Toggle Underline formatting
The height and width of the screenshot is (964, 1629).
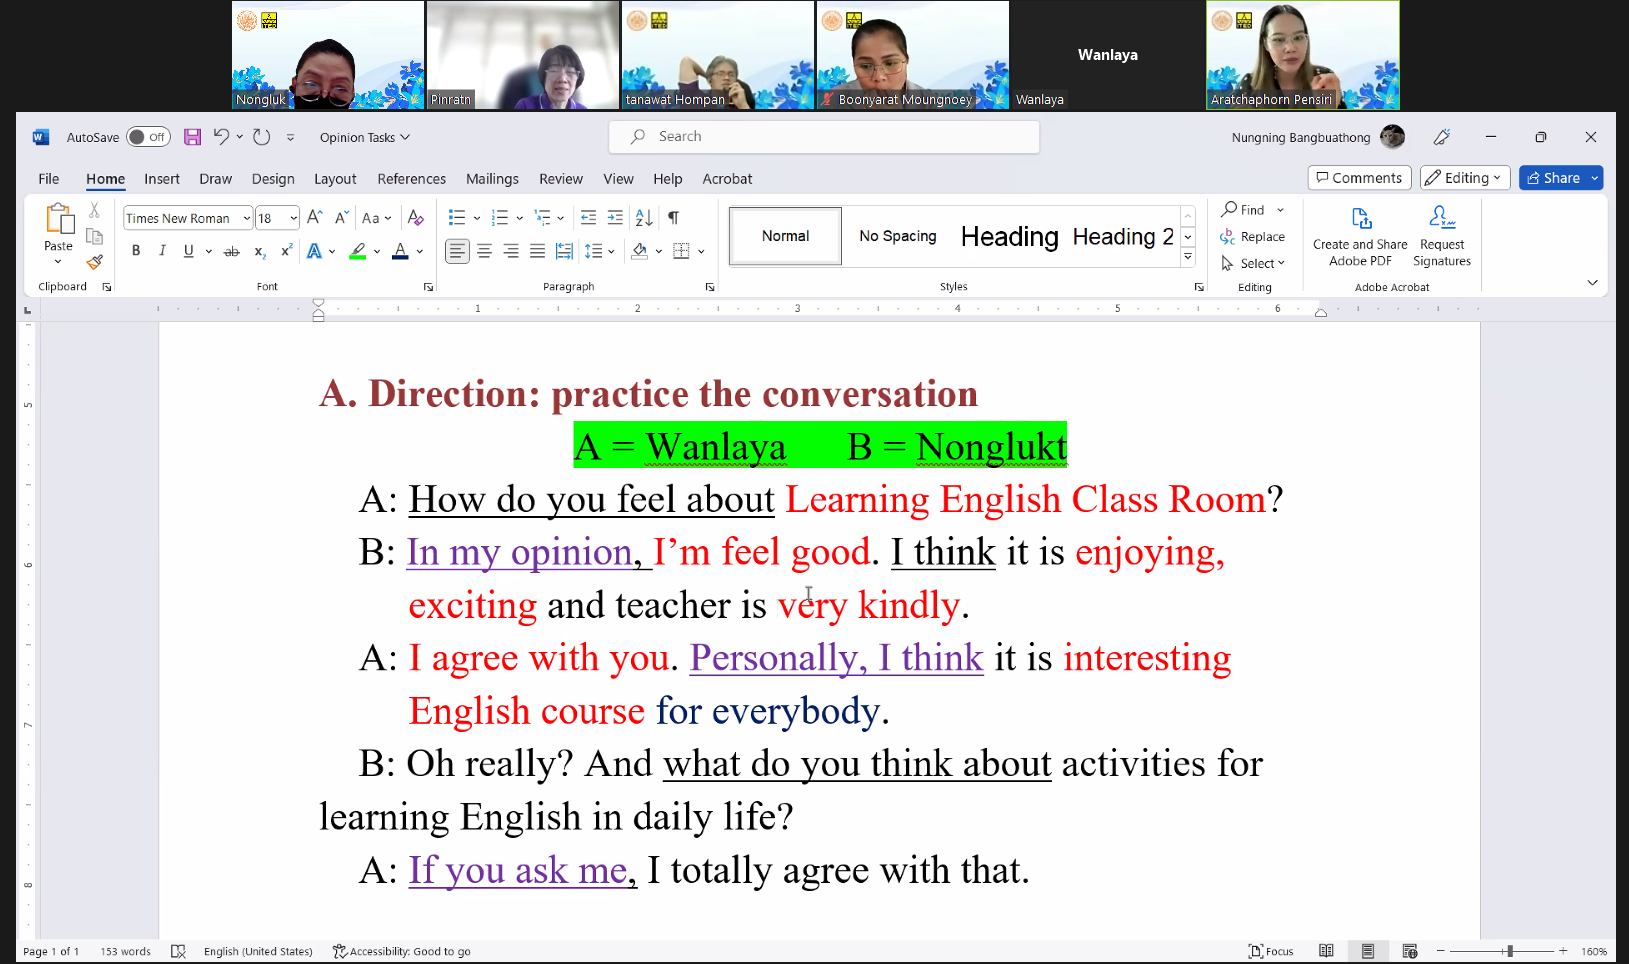coord(188,251)
